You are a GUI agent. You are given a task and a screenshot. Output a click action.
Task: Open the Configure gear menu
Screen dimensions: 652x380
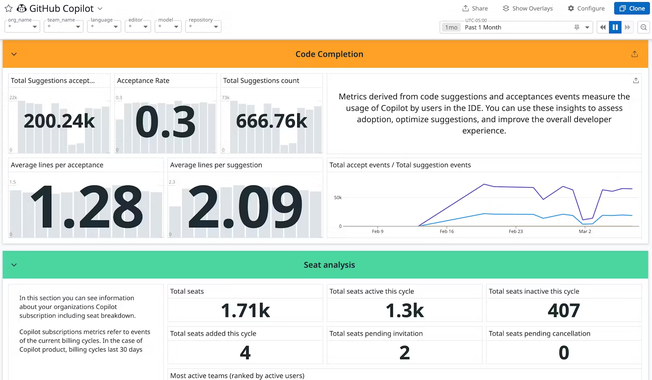click(586, 8)
